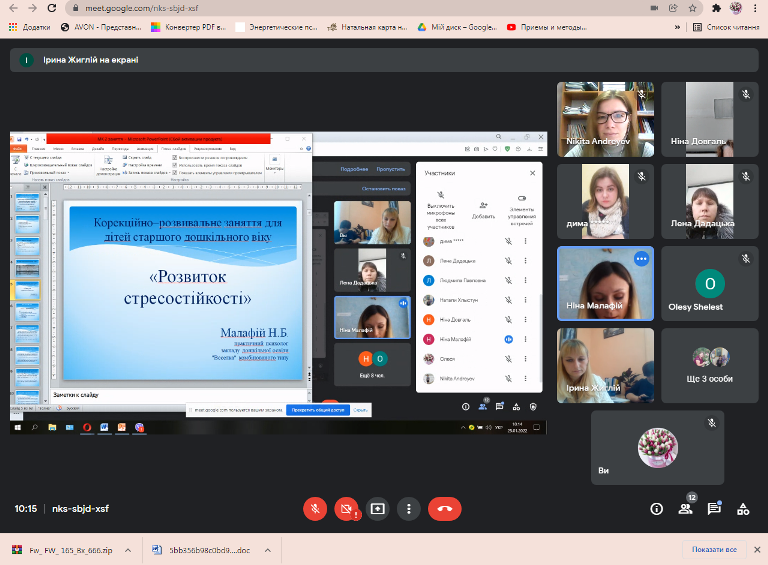Close Участники panel in shared screen
Screen dimensions: 768x565
pyautogui.click(x=532, y=173)
